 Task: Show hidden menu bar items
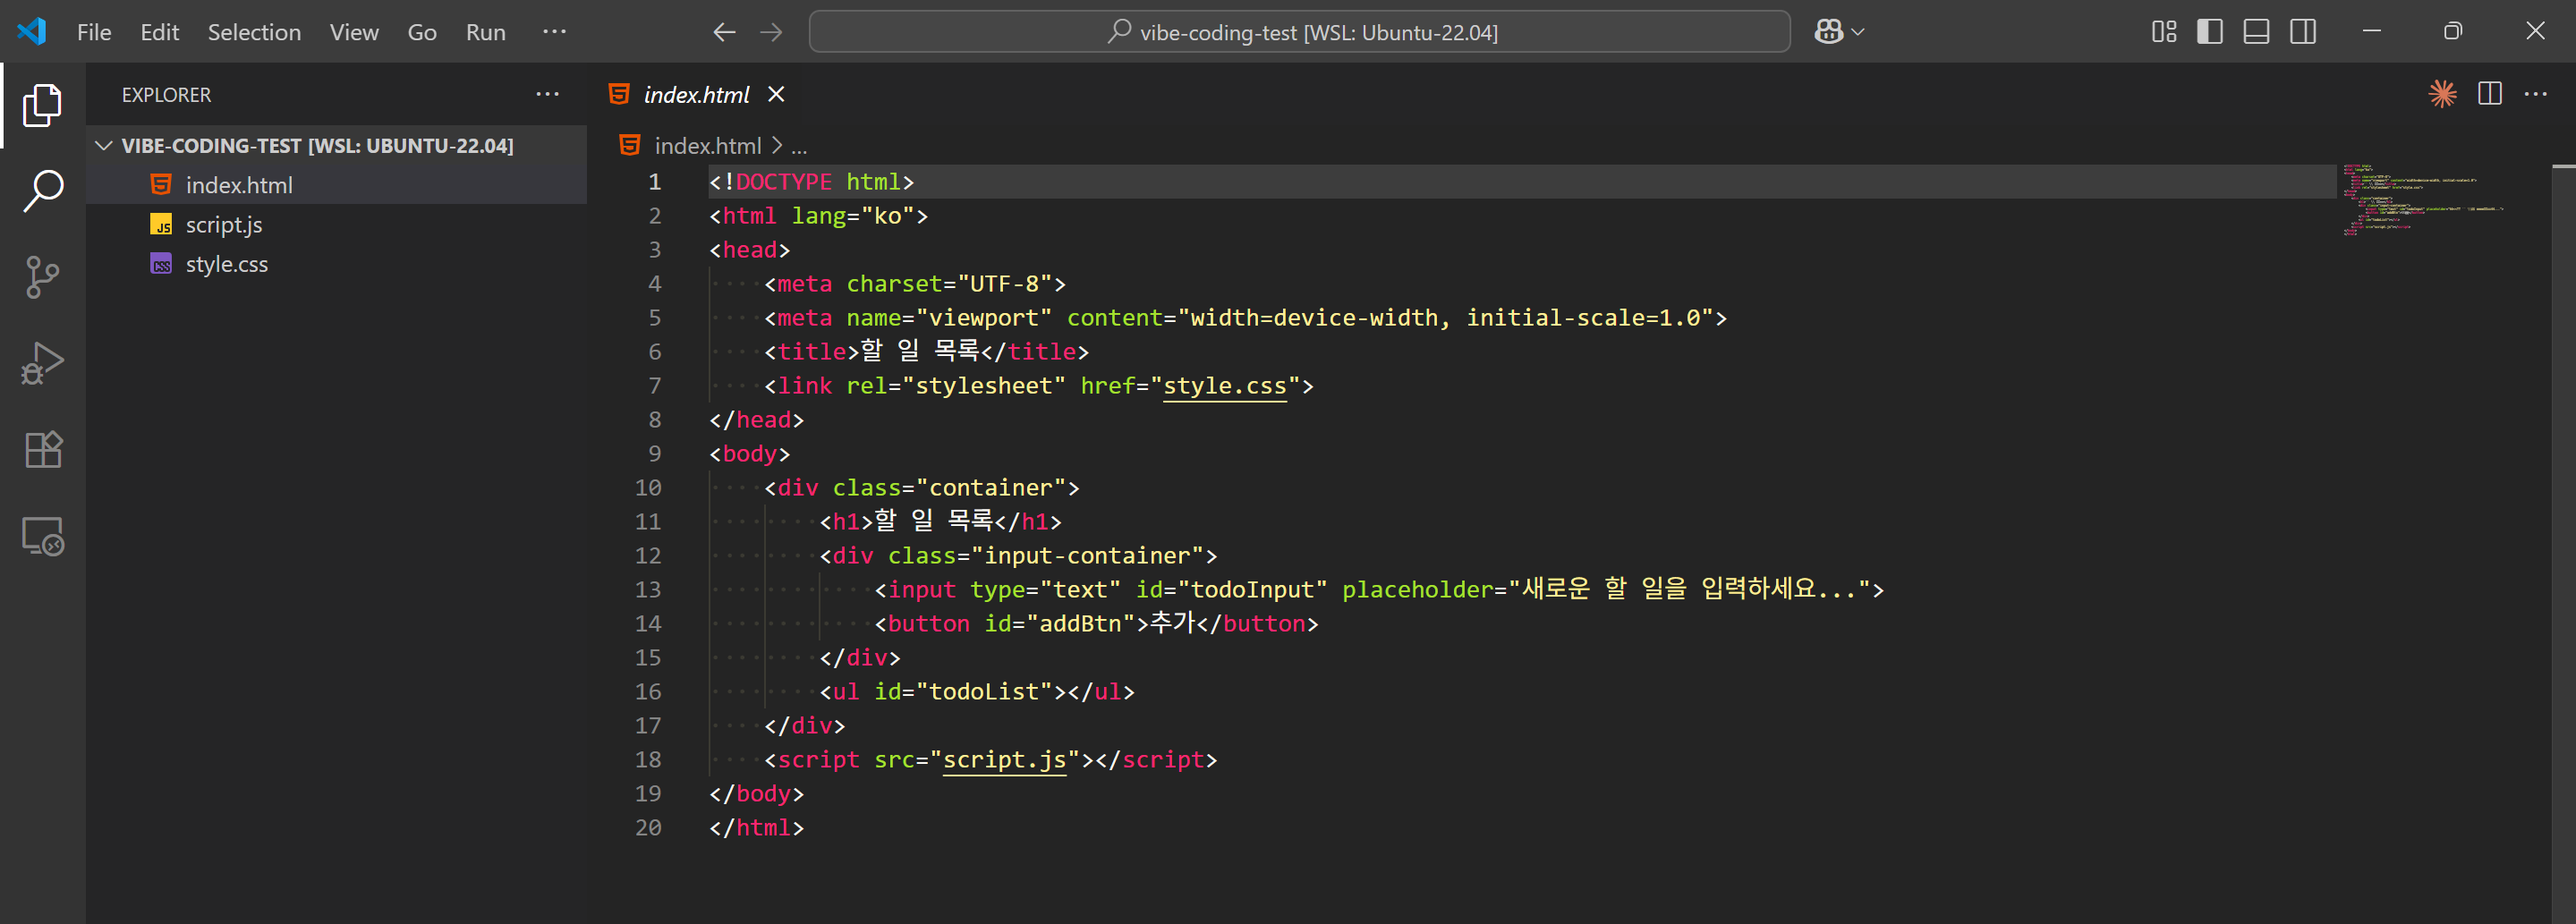[x=554, y=32]
